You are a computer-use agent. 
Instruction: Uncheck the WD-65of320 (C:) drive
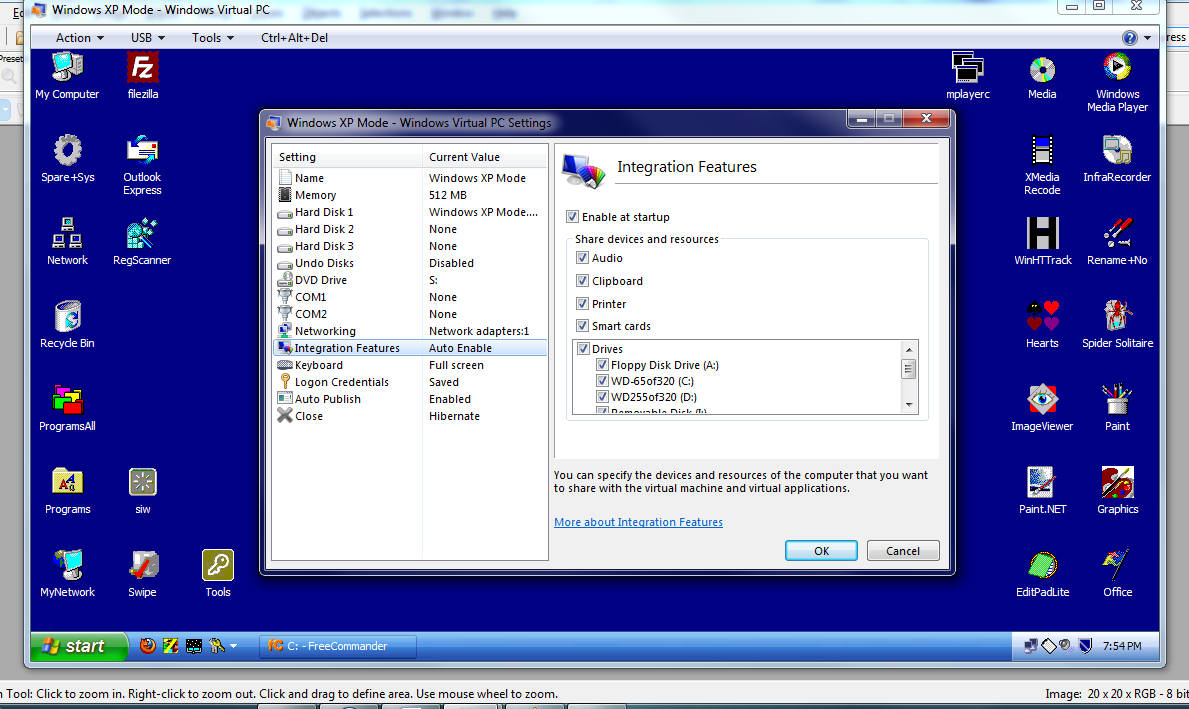(602, 381)
